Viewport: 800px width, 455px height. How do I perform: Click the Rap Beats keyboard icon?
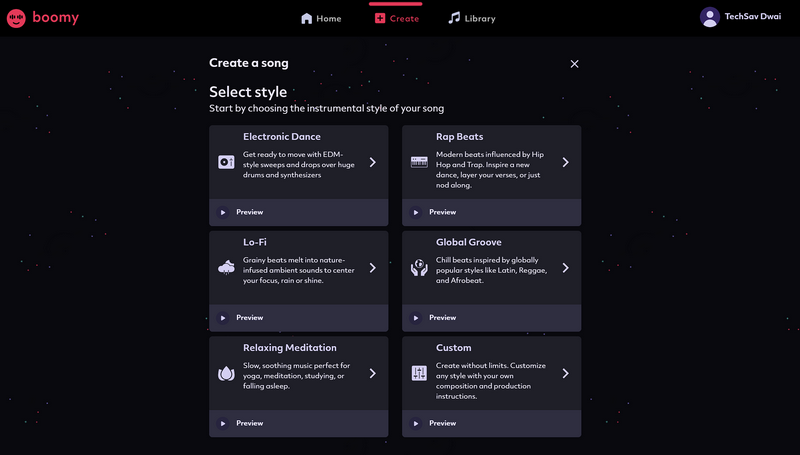click(419, 162)
